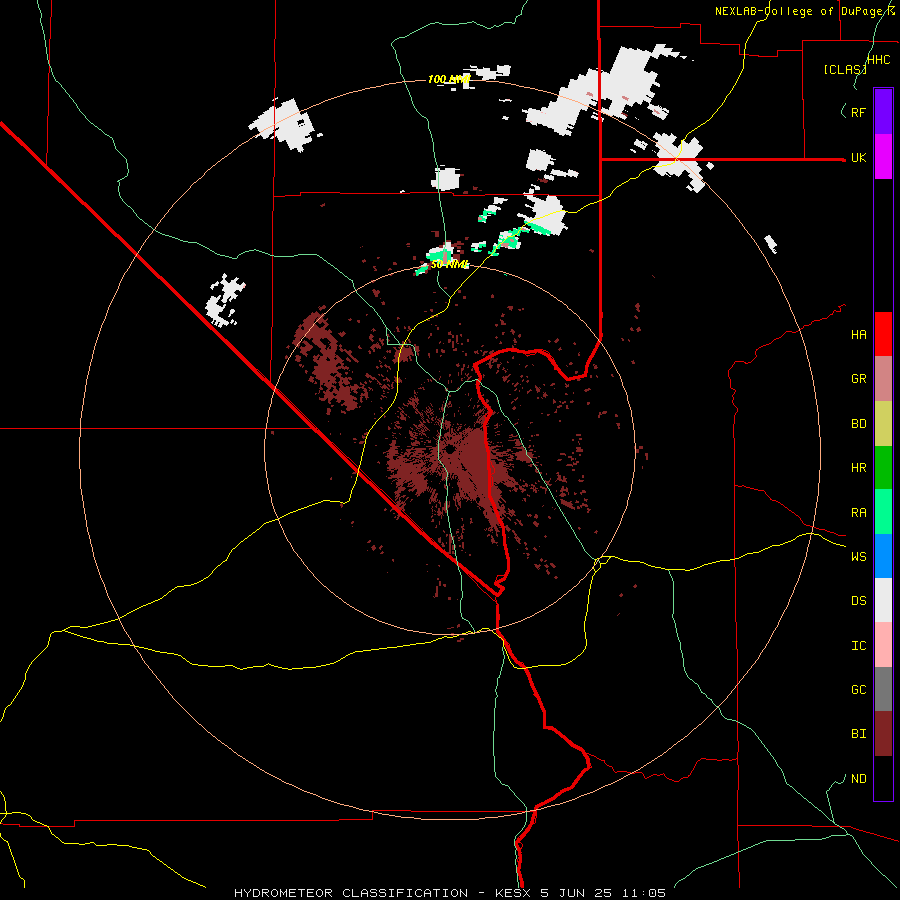Click the RF purple legend color block
This screenshot has width=900, height=900.
883,112
